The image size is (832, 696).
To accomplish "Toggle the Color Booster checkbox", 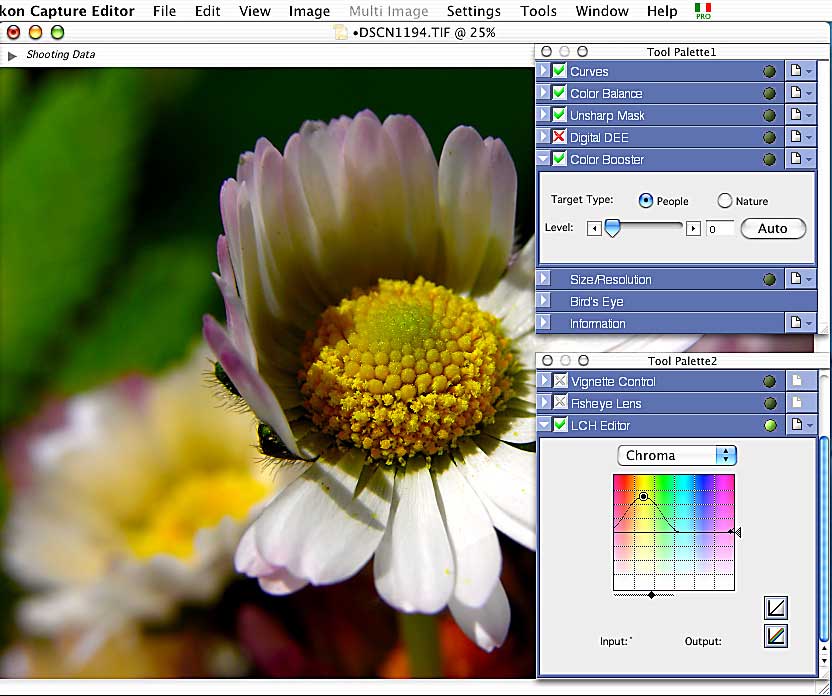I will pyautogui.click(x=559, y=159).
